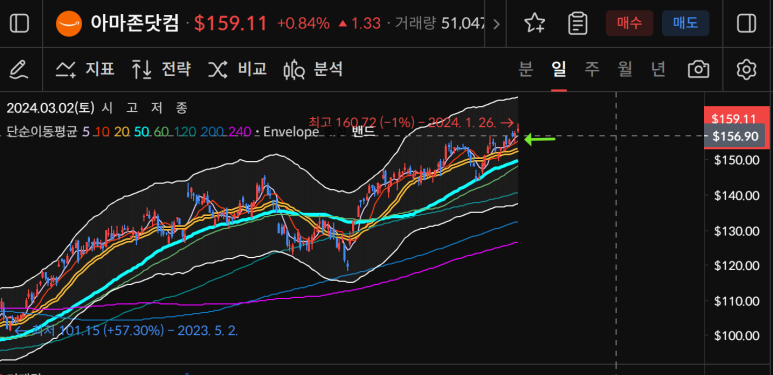
Task: Click the $150.00 price axis label
Action: coord(738,160)
